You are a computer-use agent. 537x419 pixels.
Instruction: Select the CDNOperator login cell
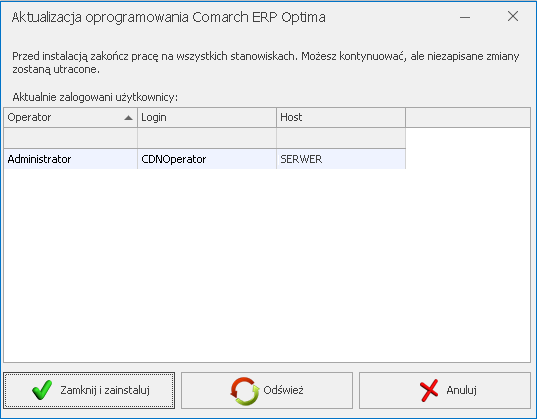207,159
